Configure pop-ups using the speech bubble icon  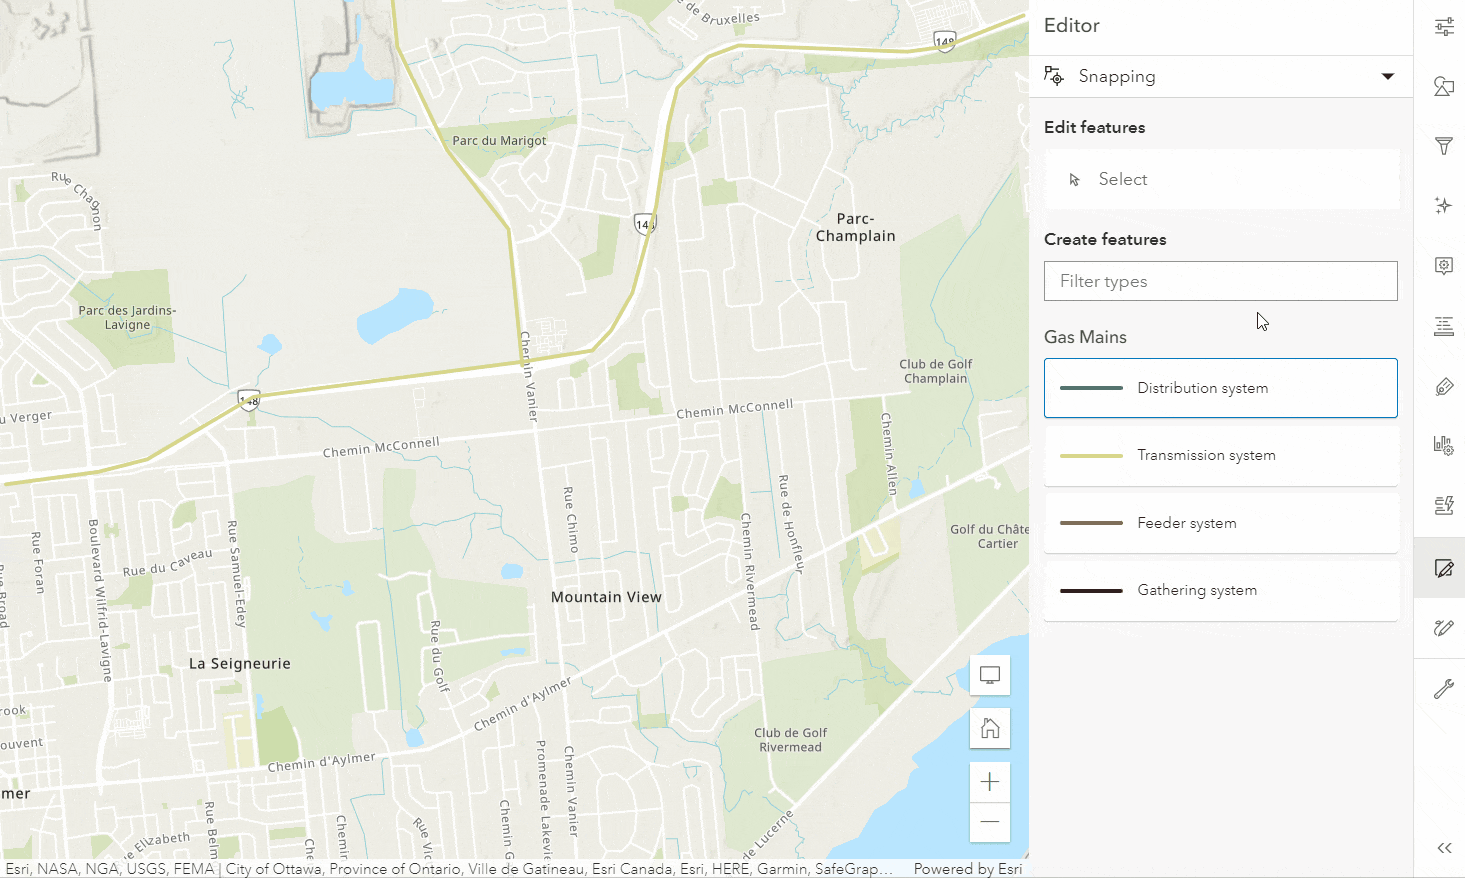click(x=1443, y=265)
